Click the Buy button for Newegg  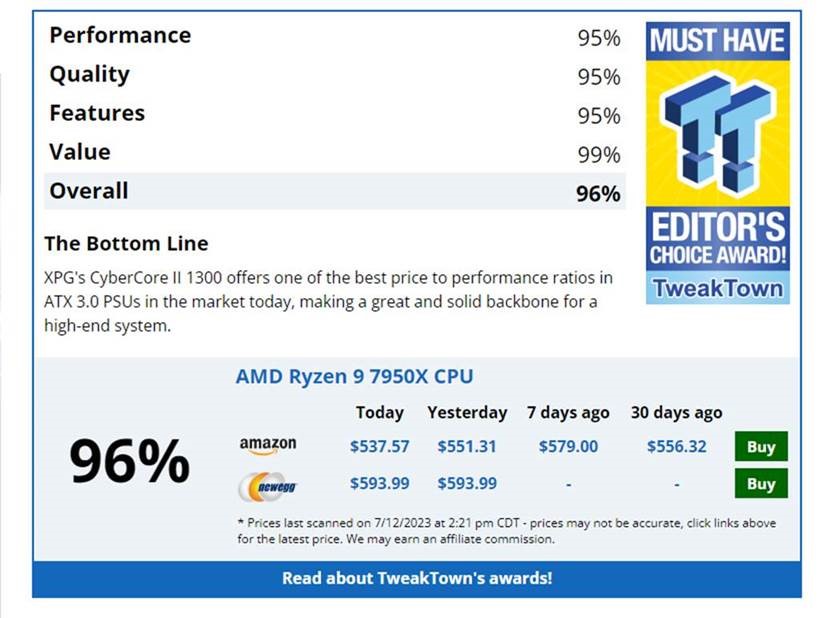761,483
